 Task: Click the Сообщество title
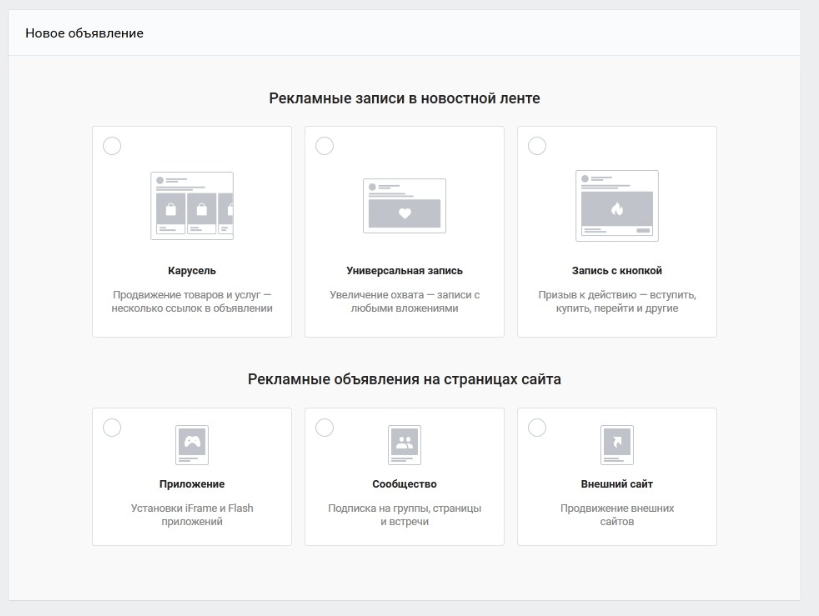pyautogui.click(x=405, y=484)
